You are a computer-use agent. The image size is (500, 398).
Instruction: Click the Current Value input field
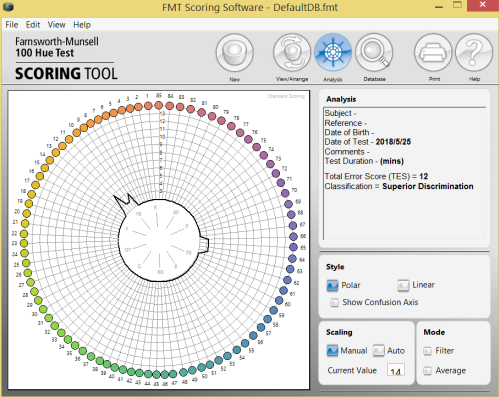tap(396, 370)
